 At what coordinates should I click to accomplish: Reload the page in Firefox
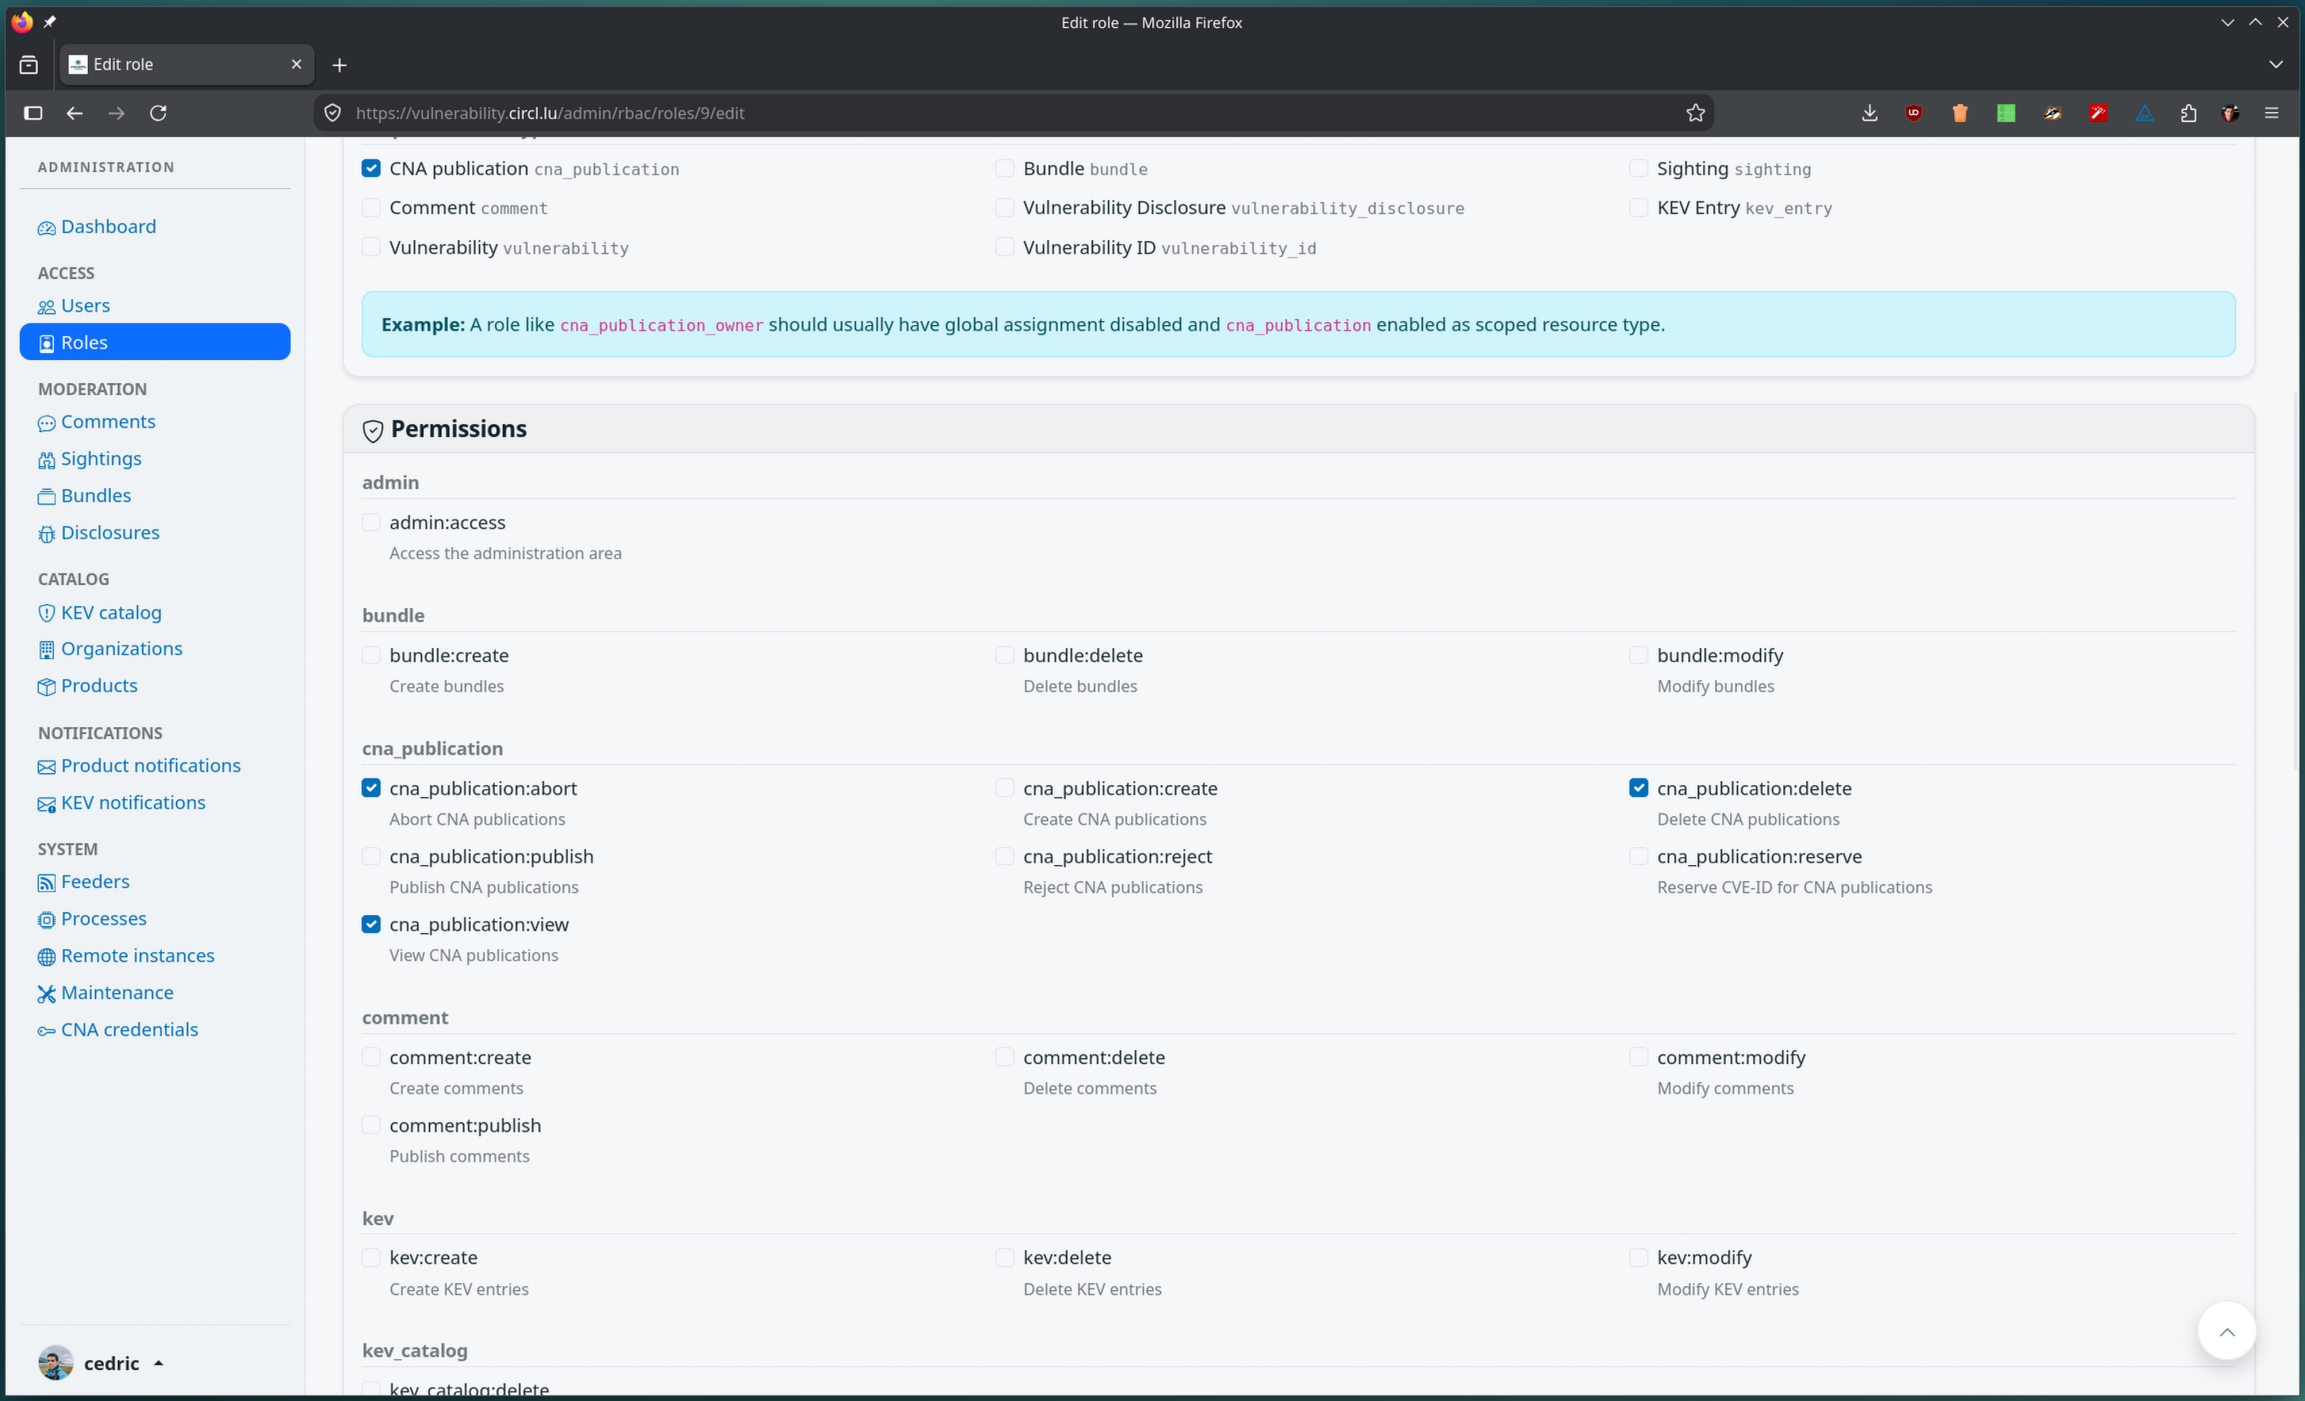click(x=158, y=113)
